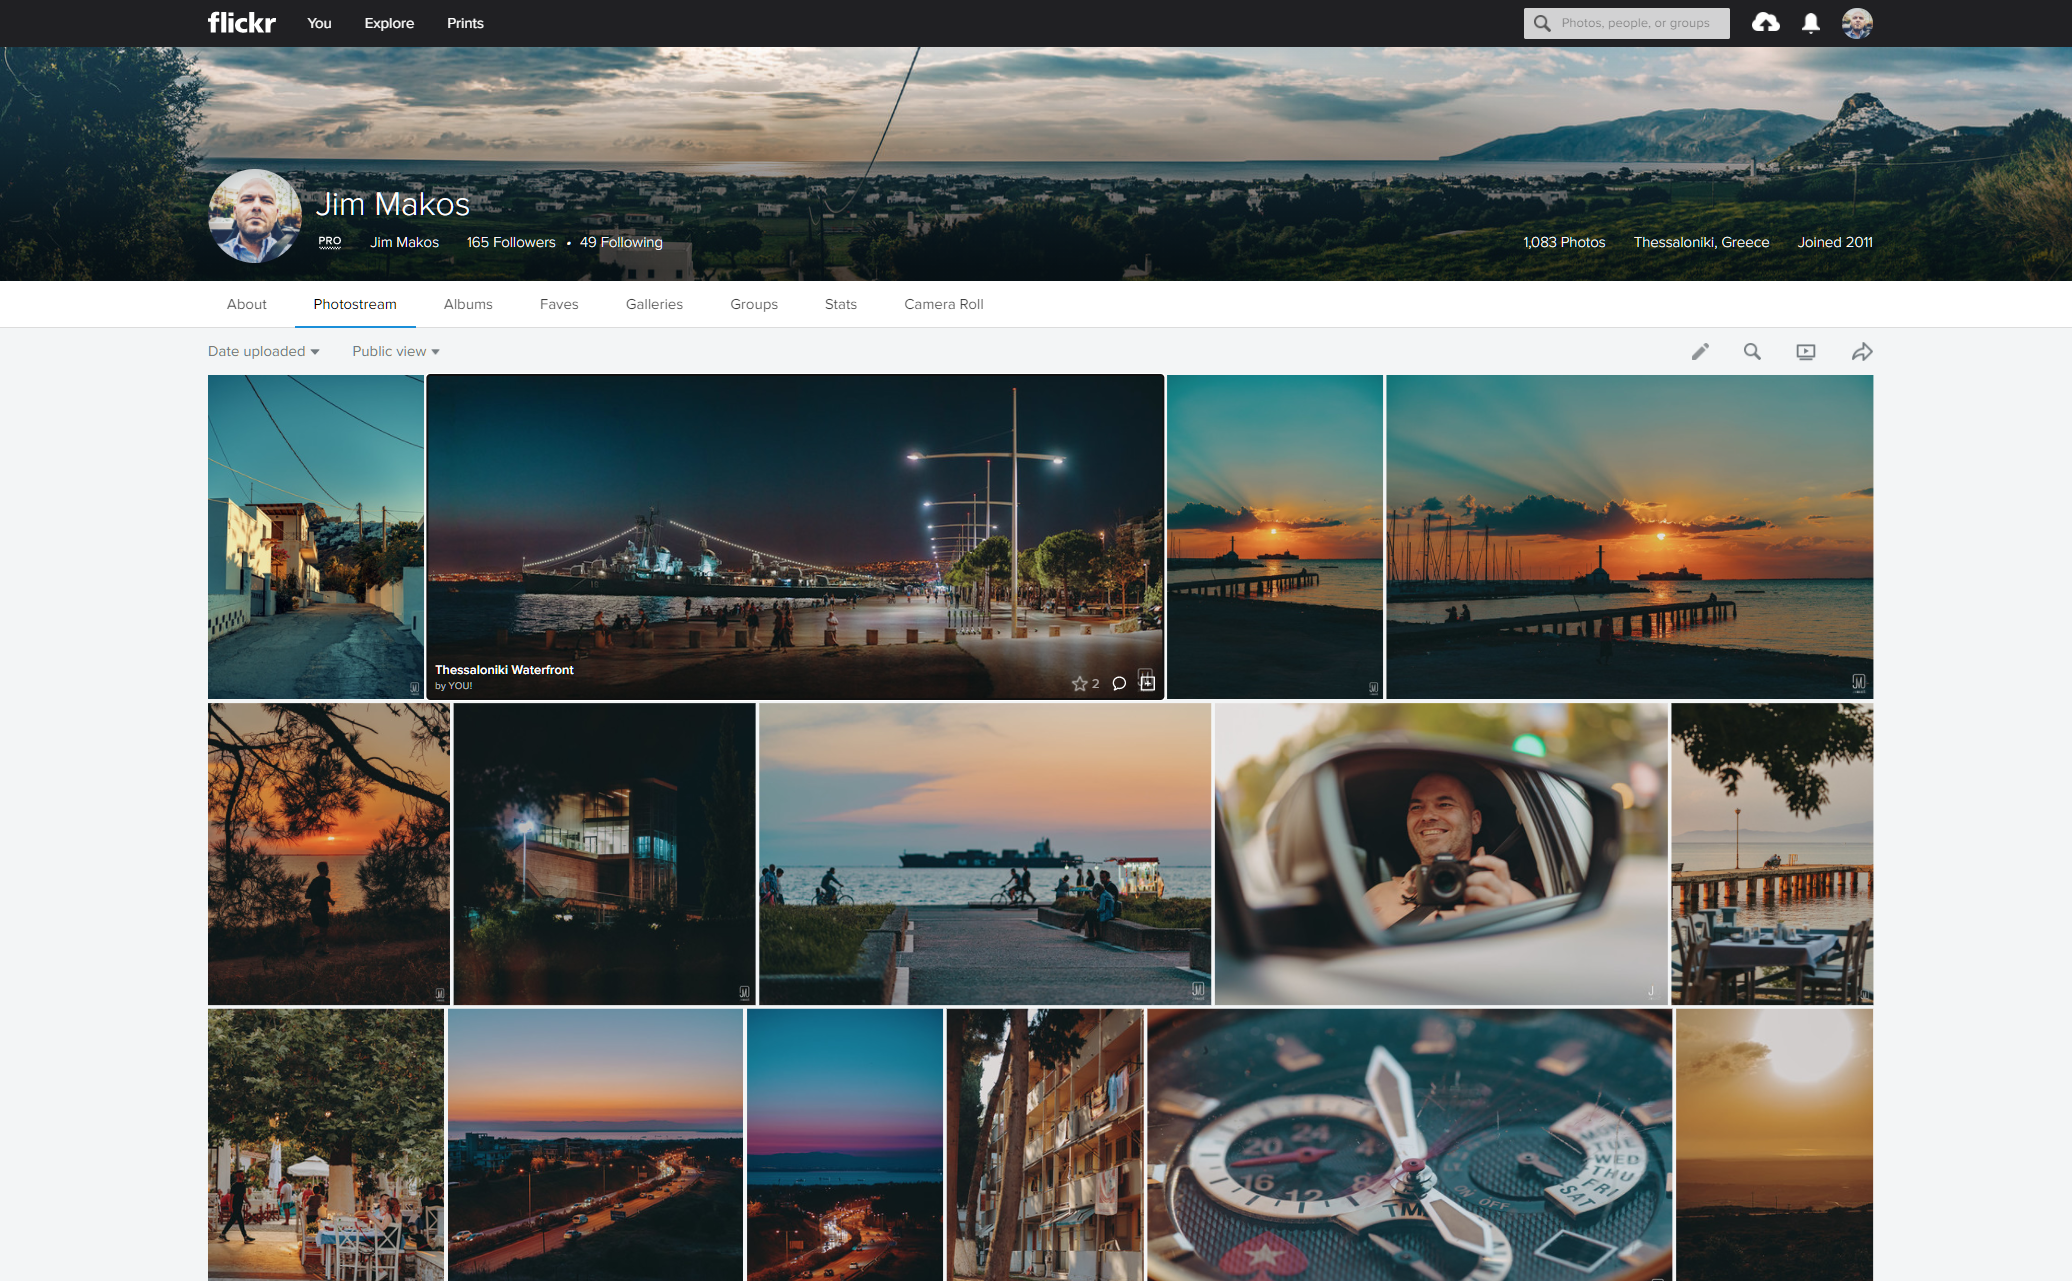Click the search magnifier in search box
The image size is (2072, 1281).
tap(1542, 23)
